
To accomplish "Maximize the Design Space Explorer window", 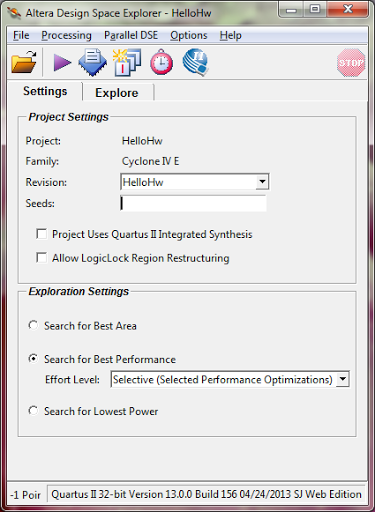I will [315, 10].
